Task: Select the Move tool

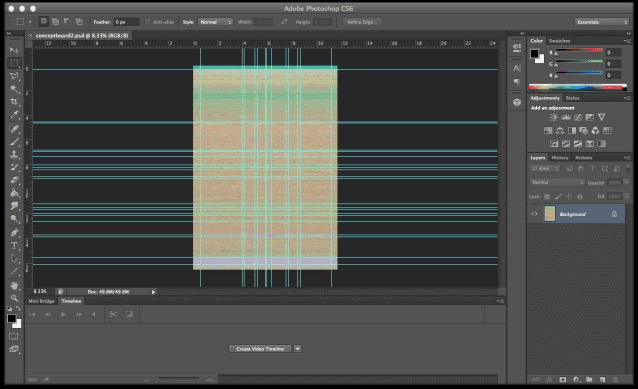Action: click(x=14, y=50)
